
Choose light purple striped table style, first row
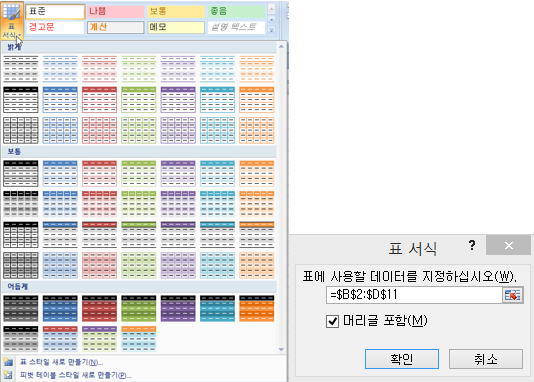click(x=178, y=69)
